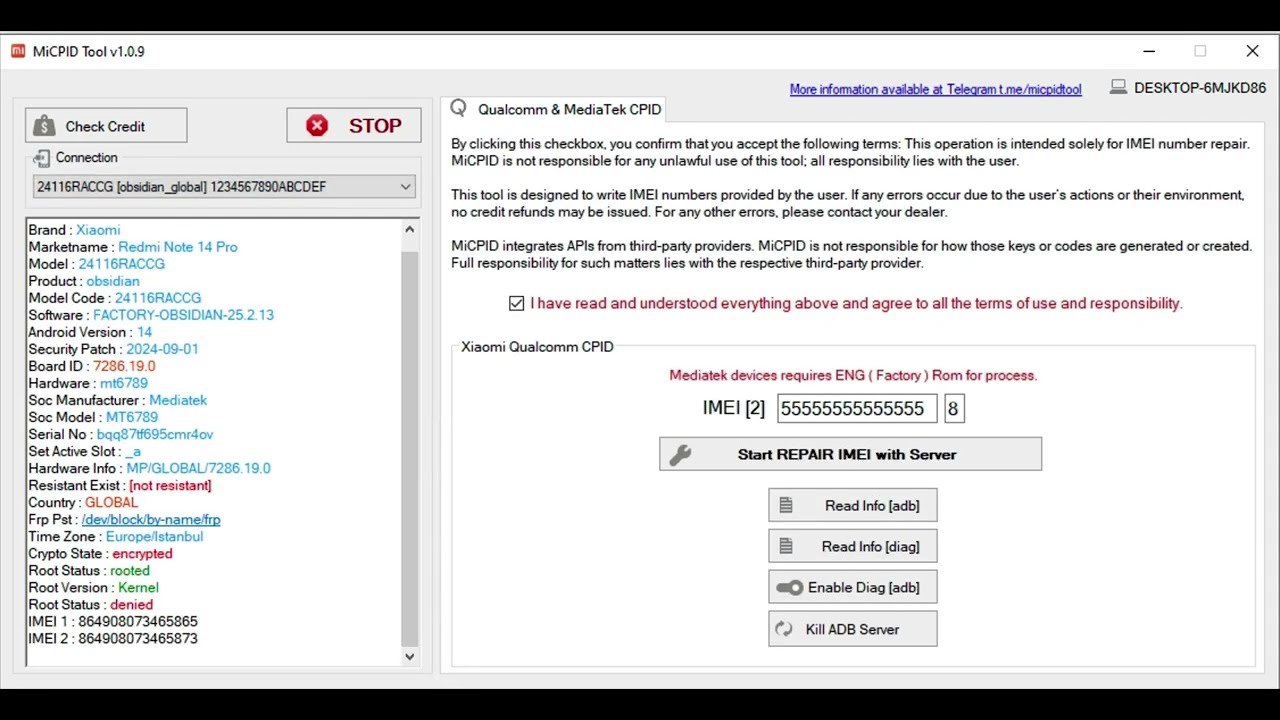Click the Time Zone Europe/Istanbul value
Screen dimensions: 1280x720
pos(154,537)
